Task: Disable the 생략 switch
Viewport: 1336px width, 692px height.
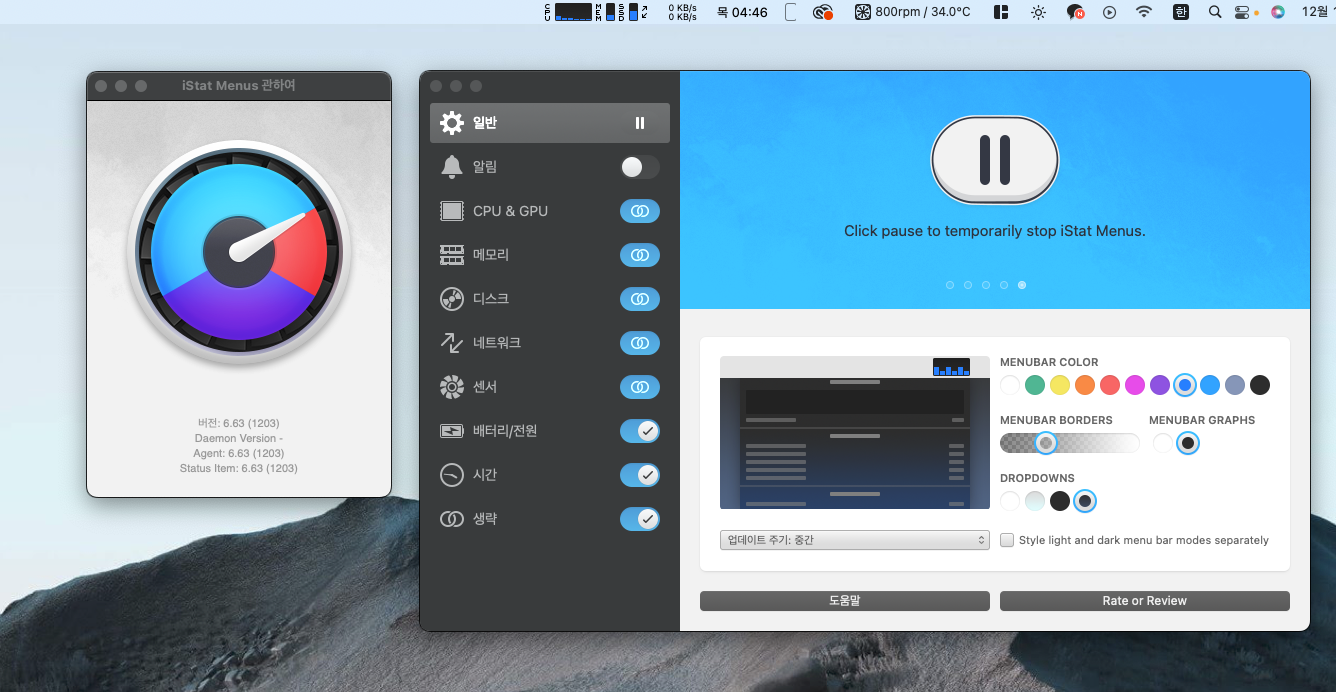Action: pos(640,519)
